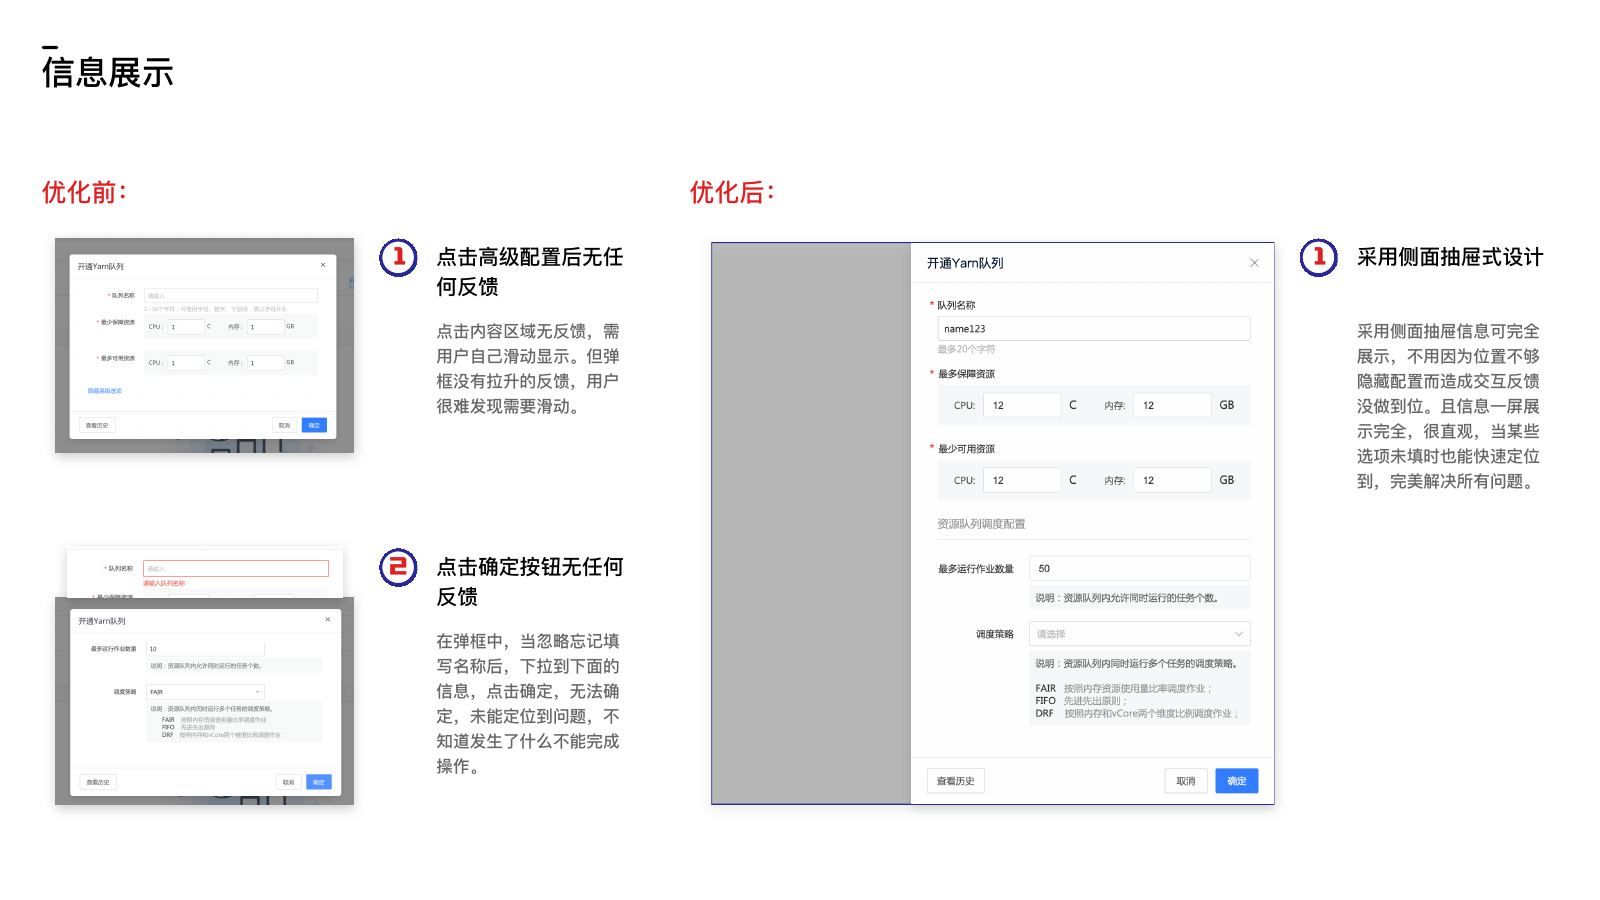1600x900 pixels.
Task: Click 内存 field beside 最多可用资源 in small dialog
Action: pos(266,363)
